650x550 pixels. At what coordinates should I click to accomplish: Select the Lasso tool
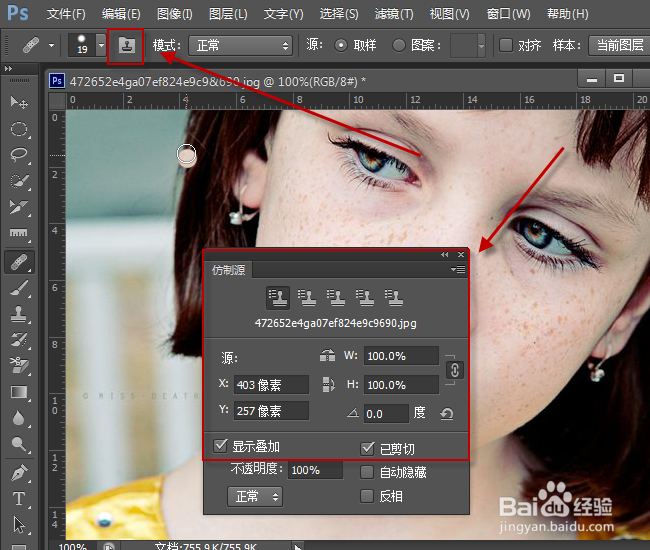click(x=19, y=155)
